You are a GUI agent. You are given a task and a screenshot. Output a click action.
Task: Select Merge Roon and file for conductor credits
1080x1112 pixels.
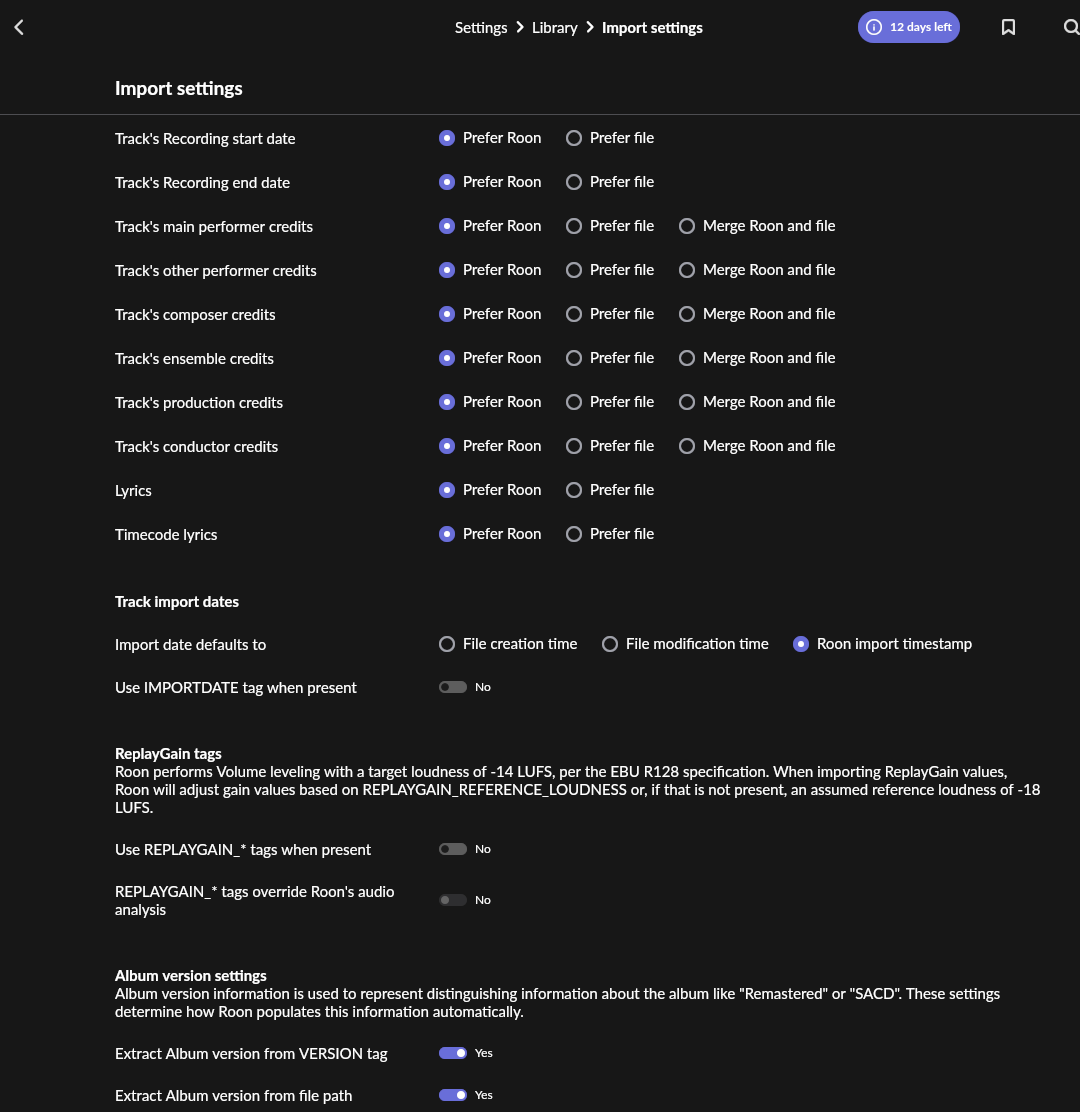click(687, 446)
